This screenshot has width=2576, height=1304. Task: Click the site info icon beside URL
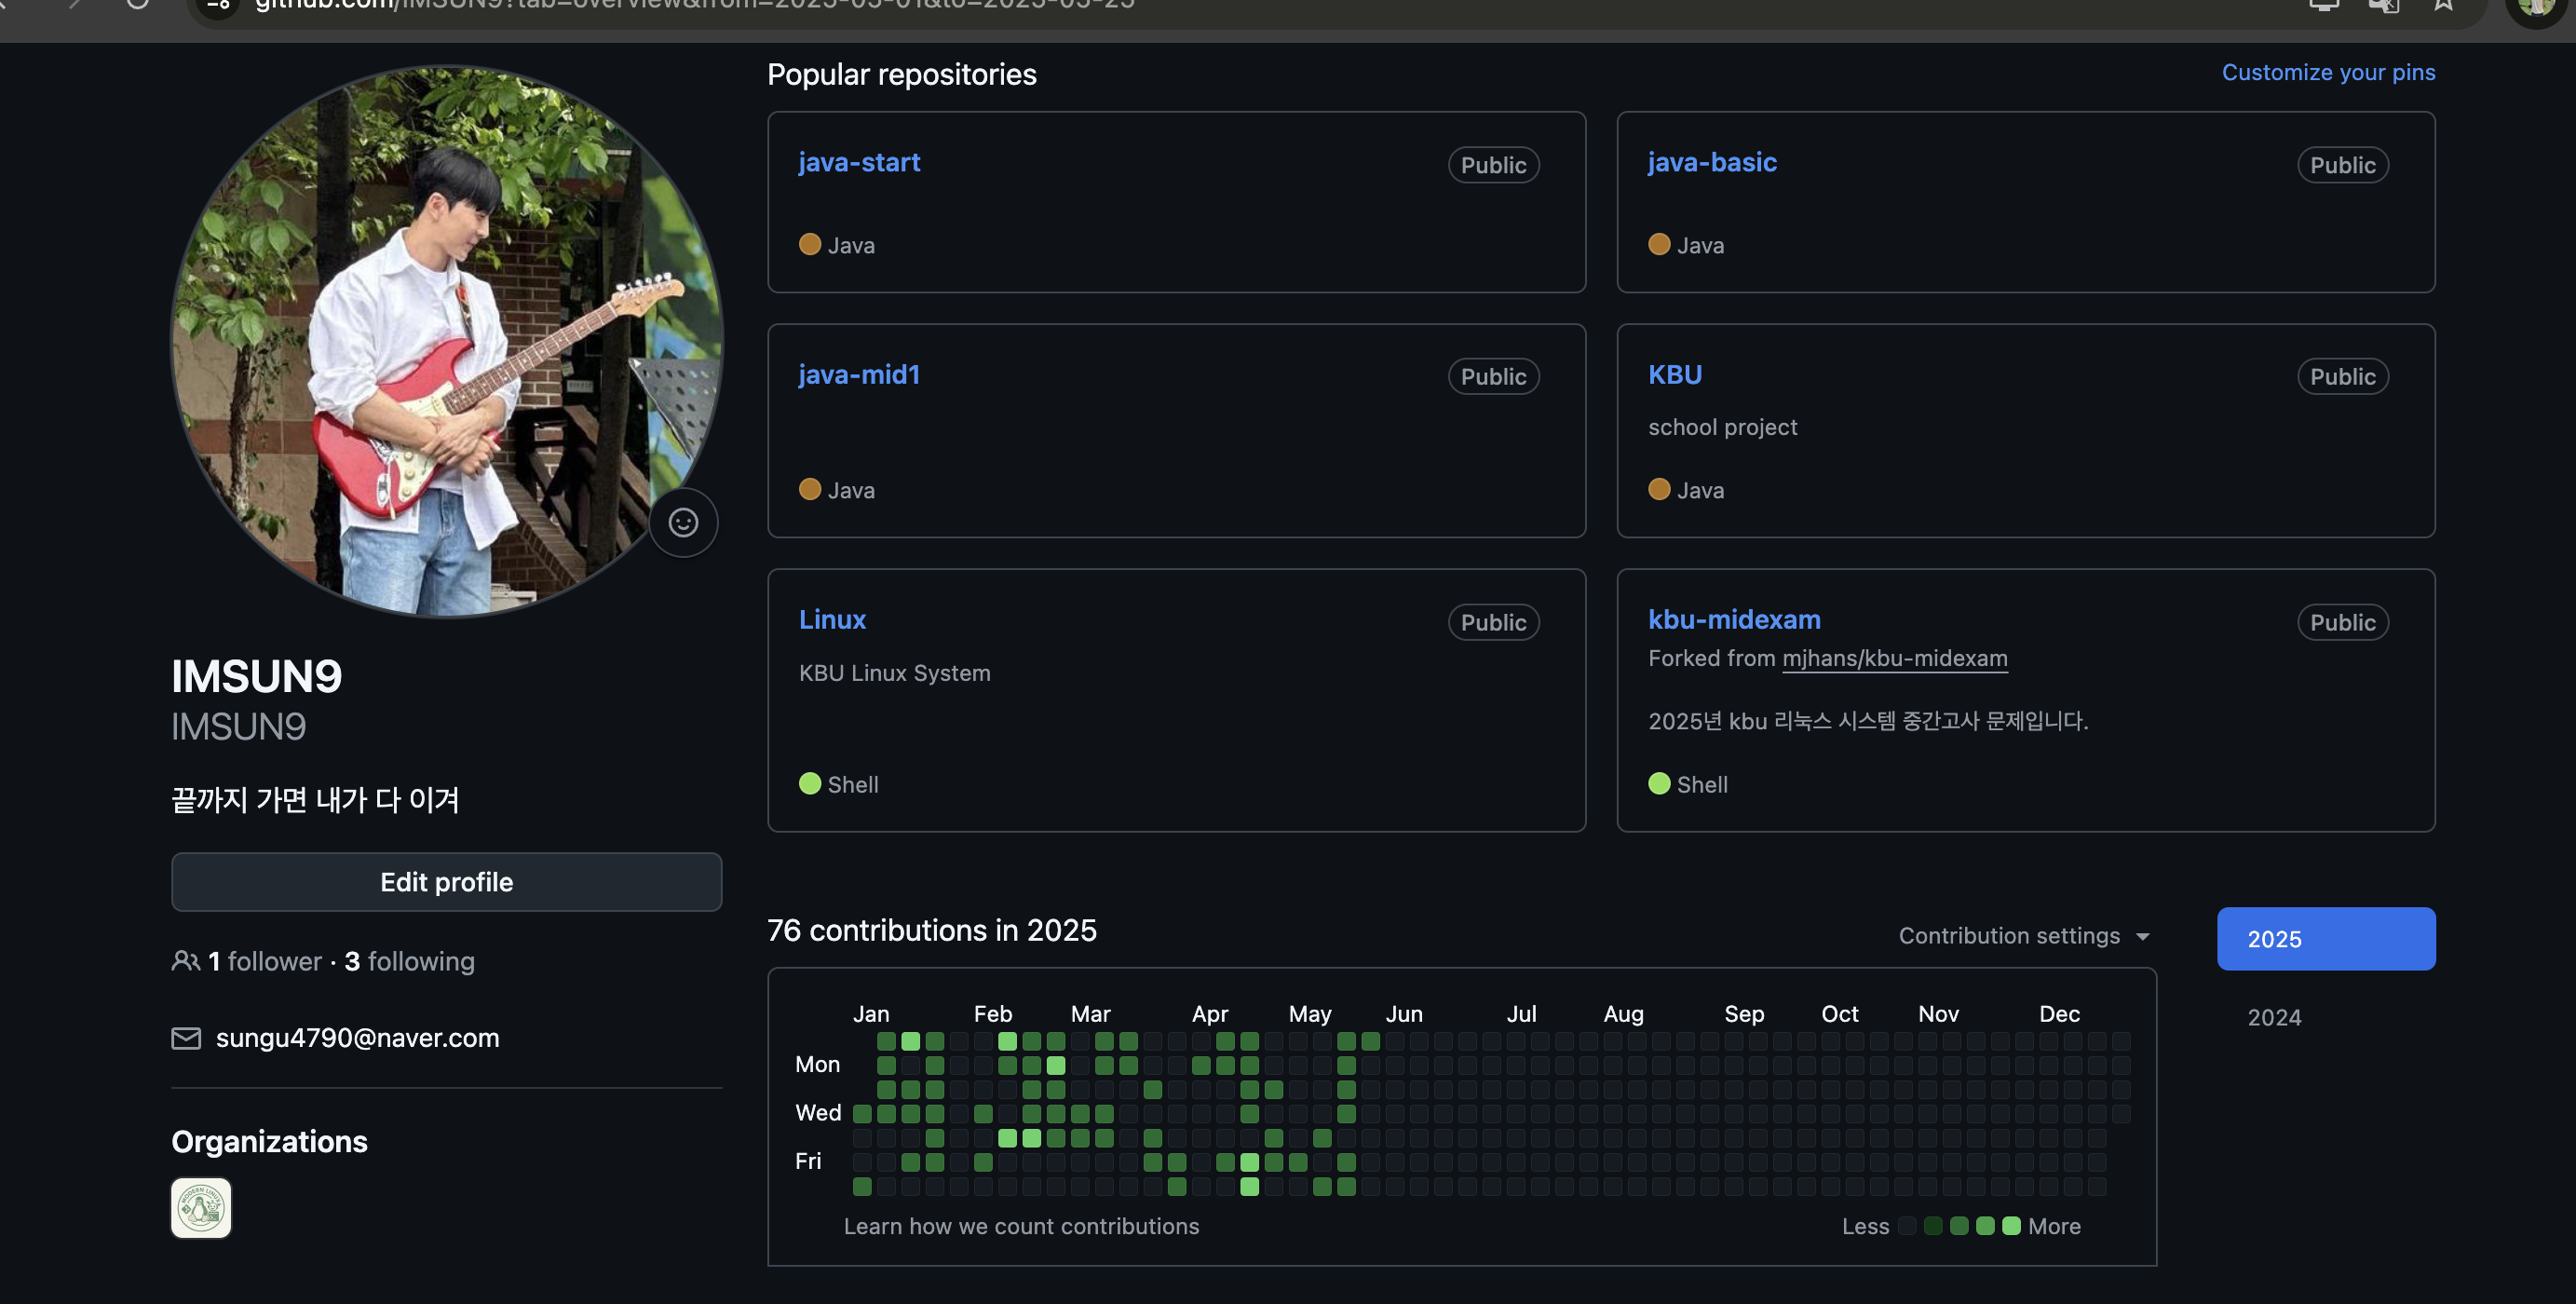(x=219, y=6)
